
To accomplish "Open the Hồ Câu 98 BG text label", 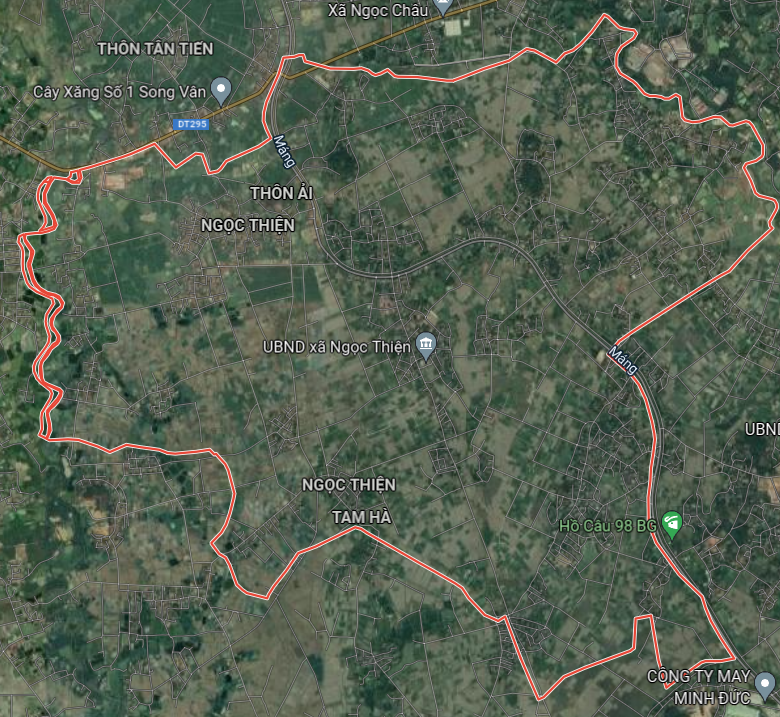I will (608, 526).
